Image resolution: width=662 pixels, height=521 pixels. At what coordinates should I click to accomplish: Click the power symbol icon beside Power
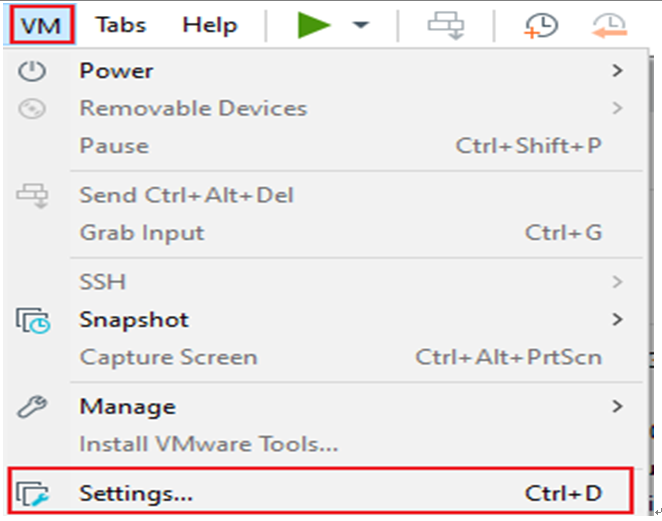33,71
